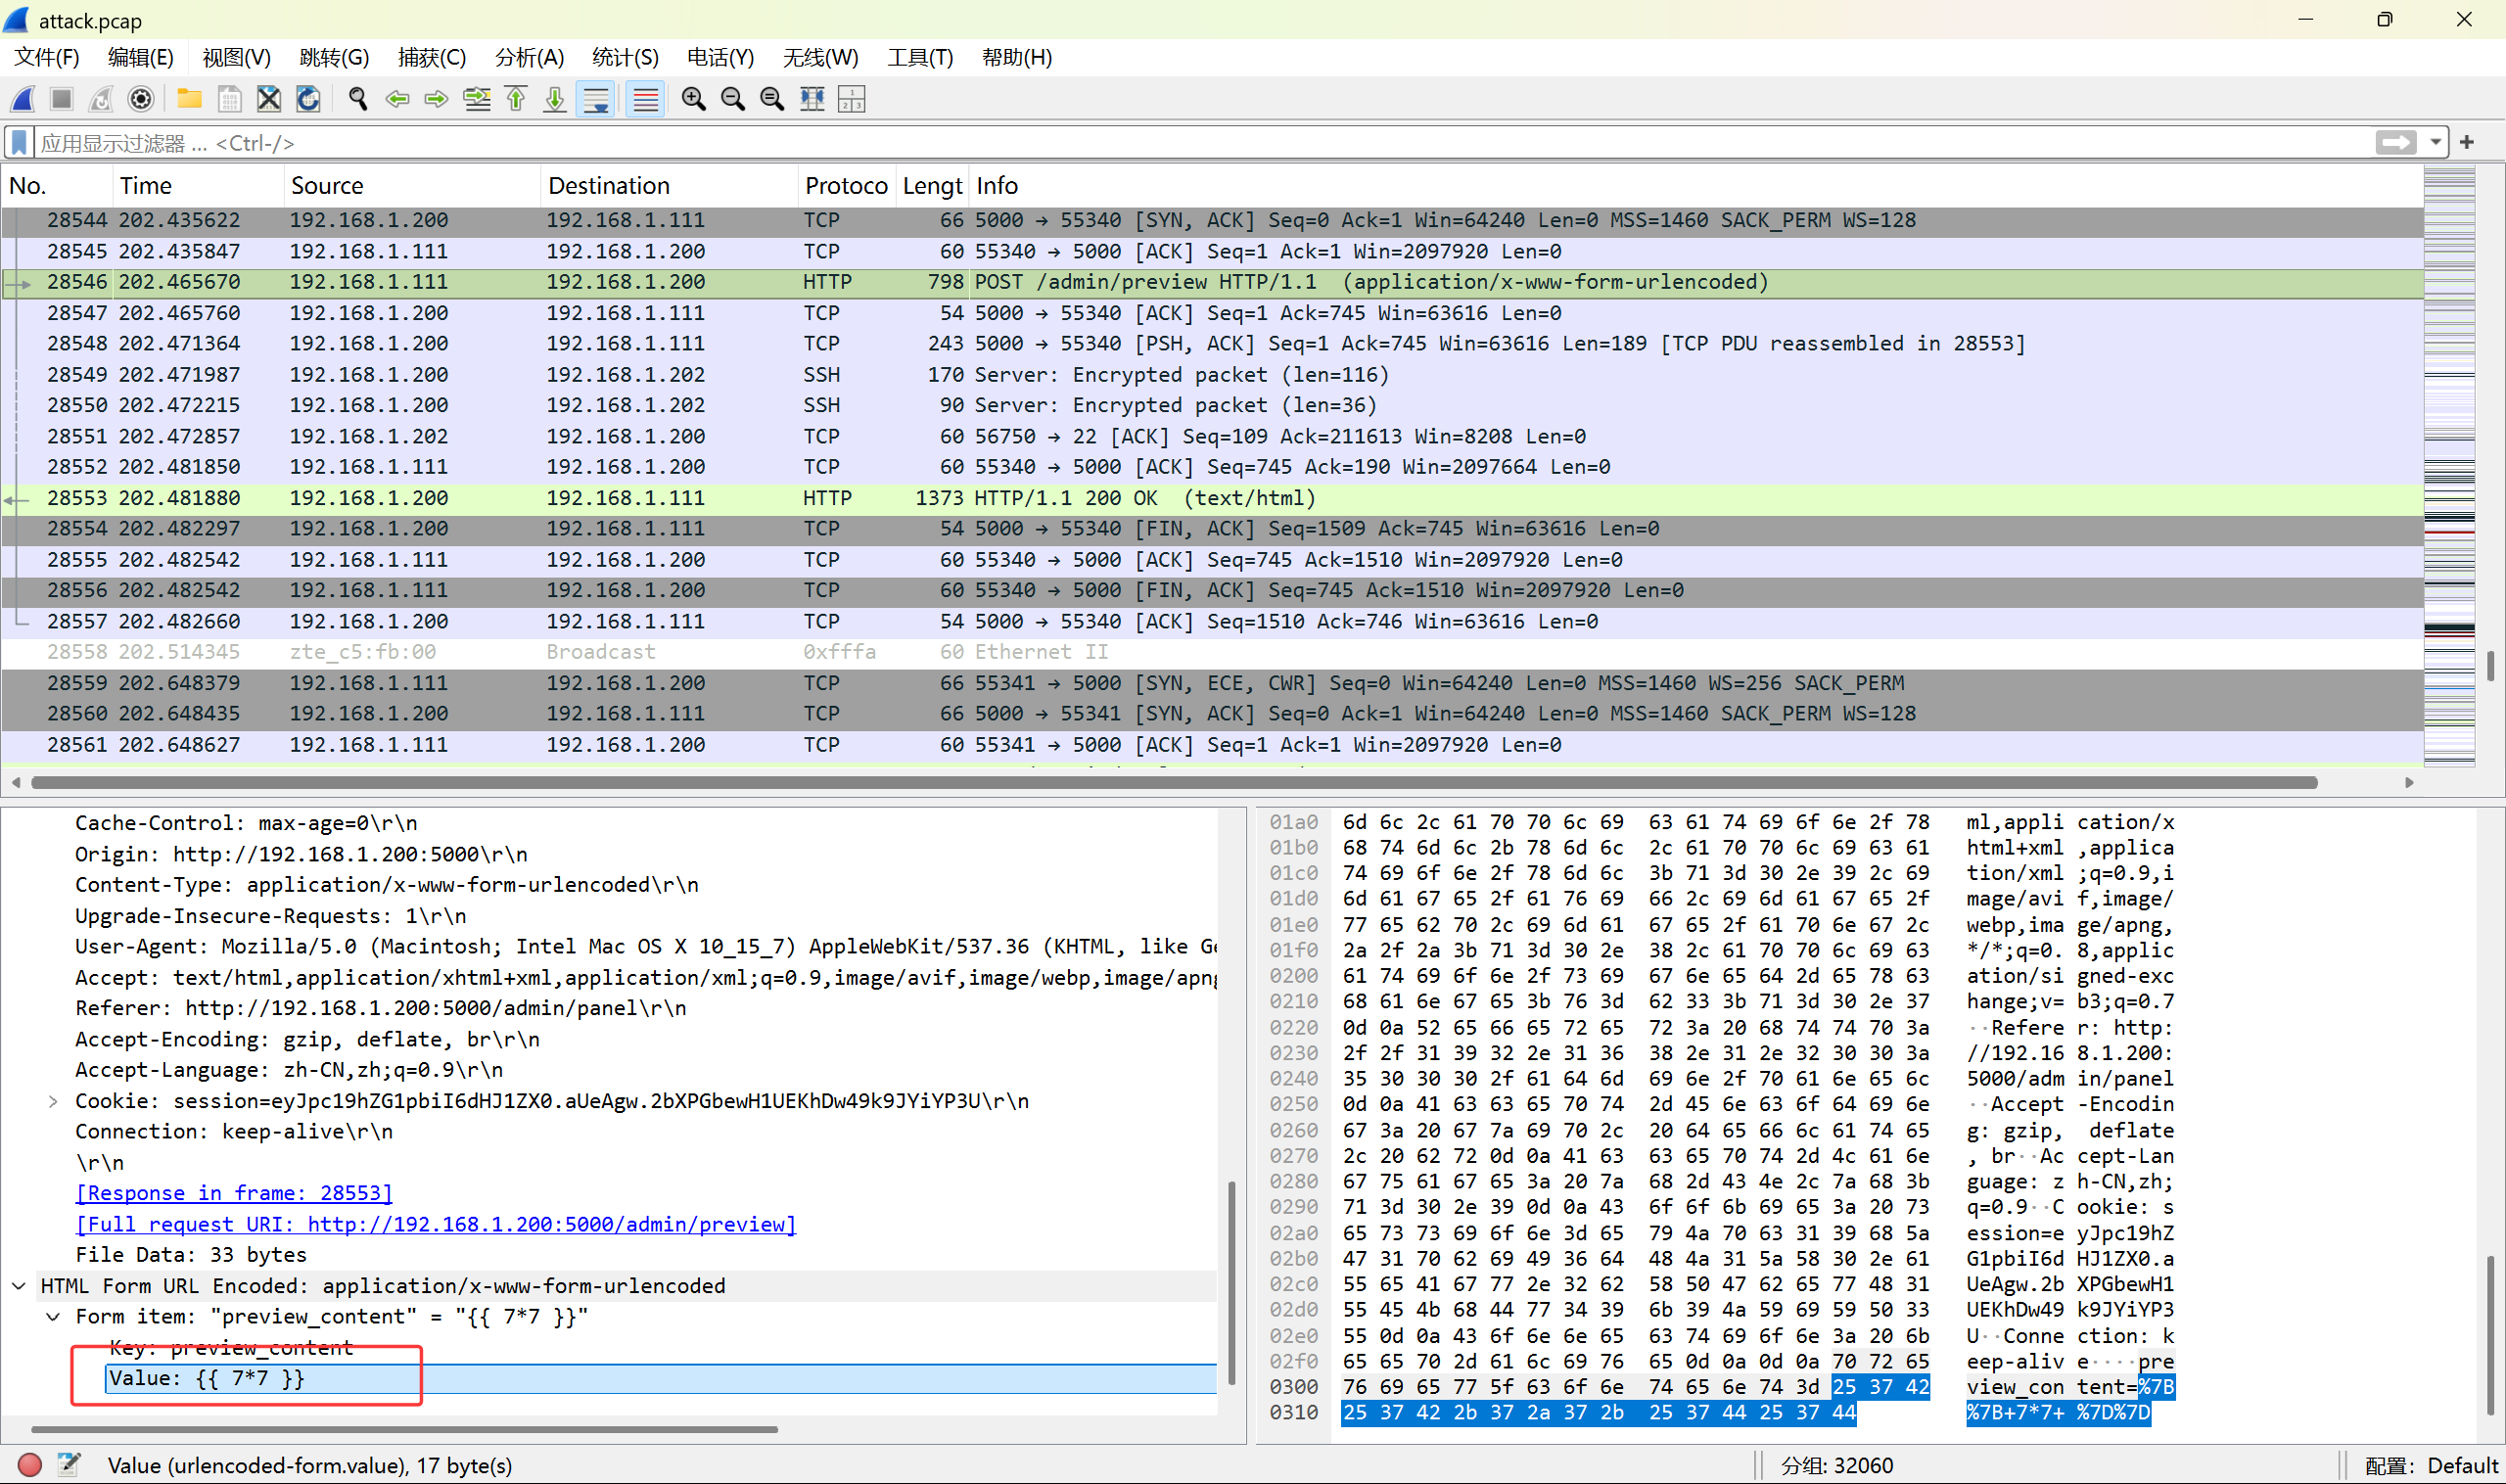Click the find packet magnifier icon

click(357, 99)
